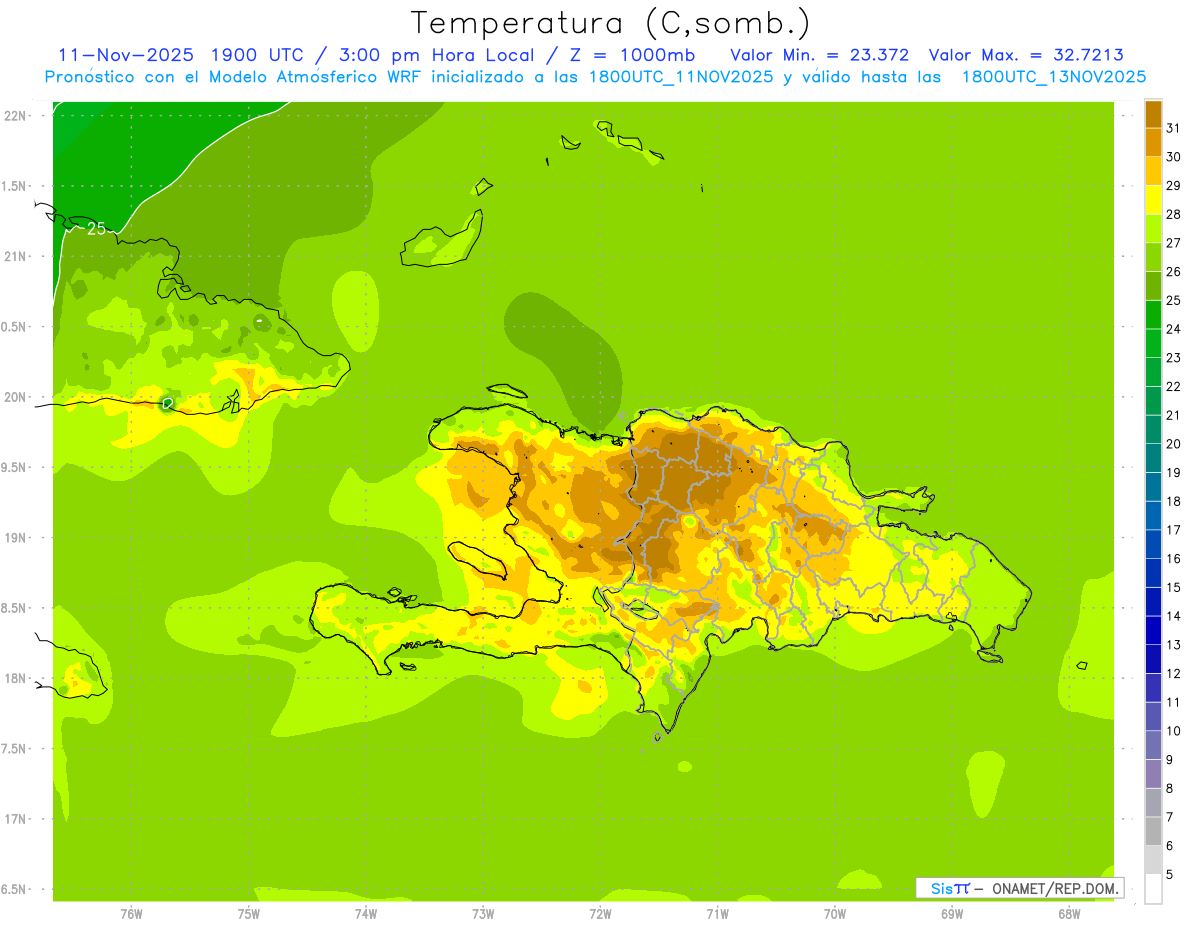Click the colorbar label "28"

1174,214
